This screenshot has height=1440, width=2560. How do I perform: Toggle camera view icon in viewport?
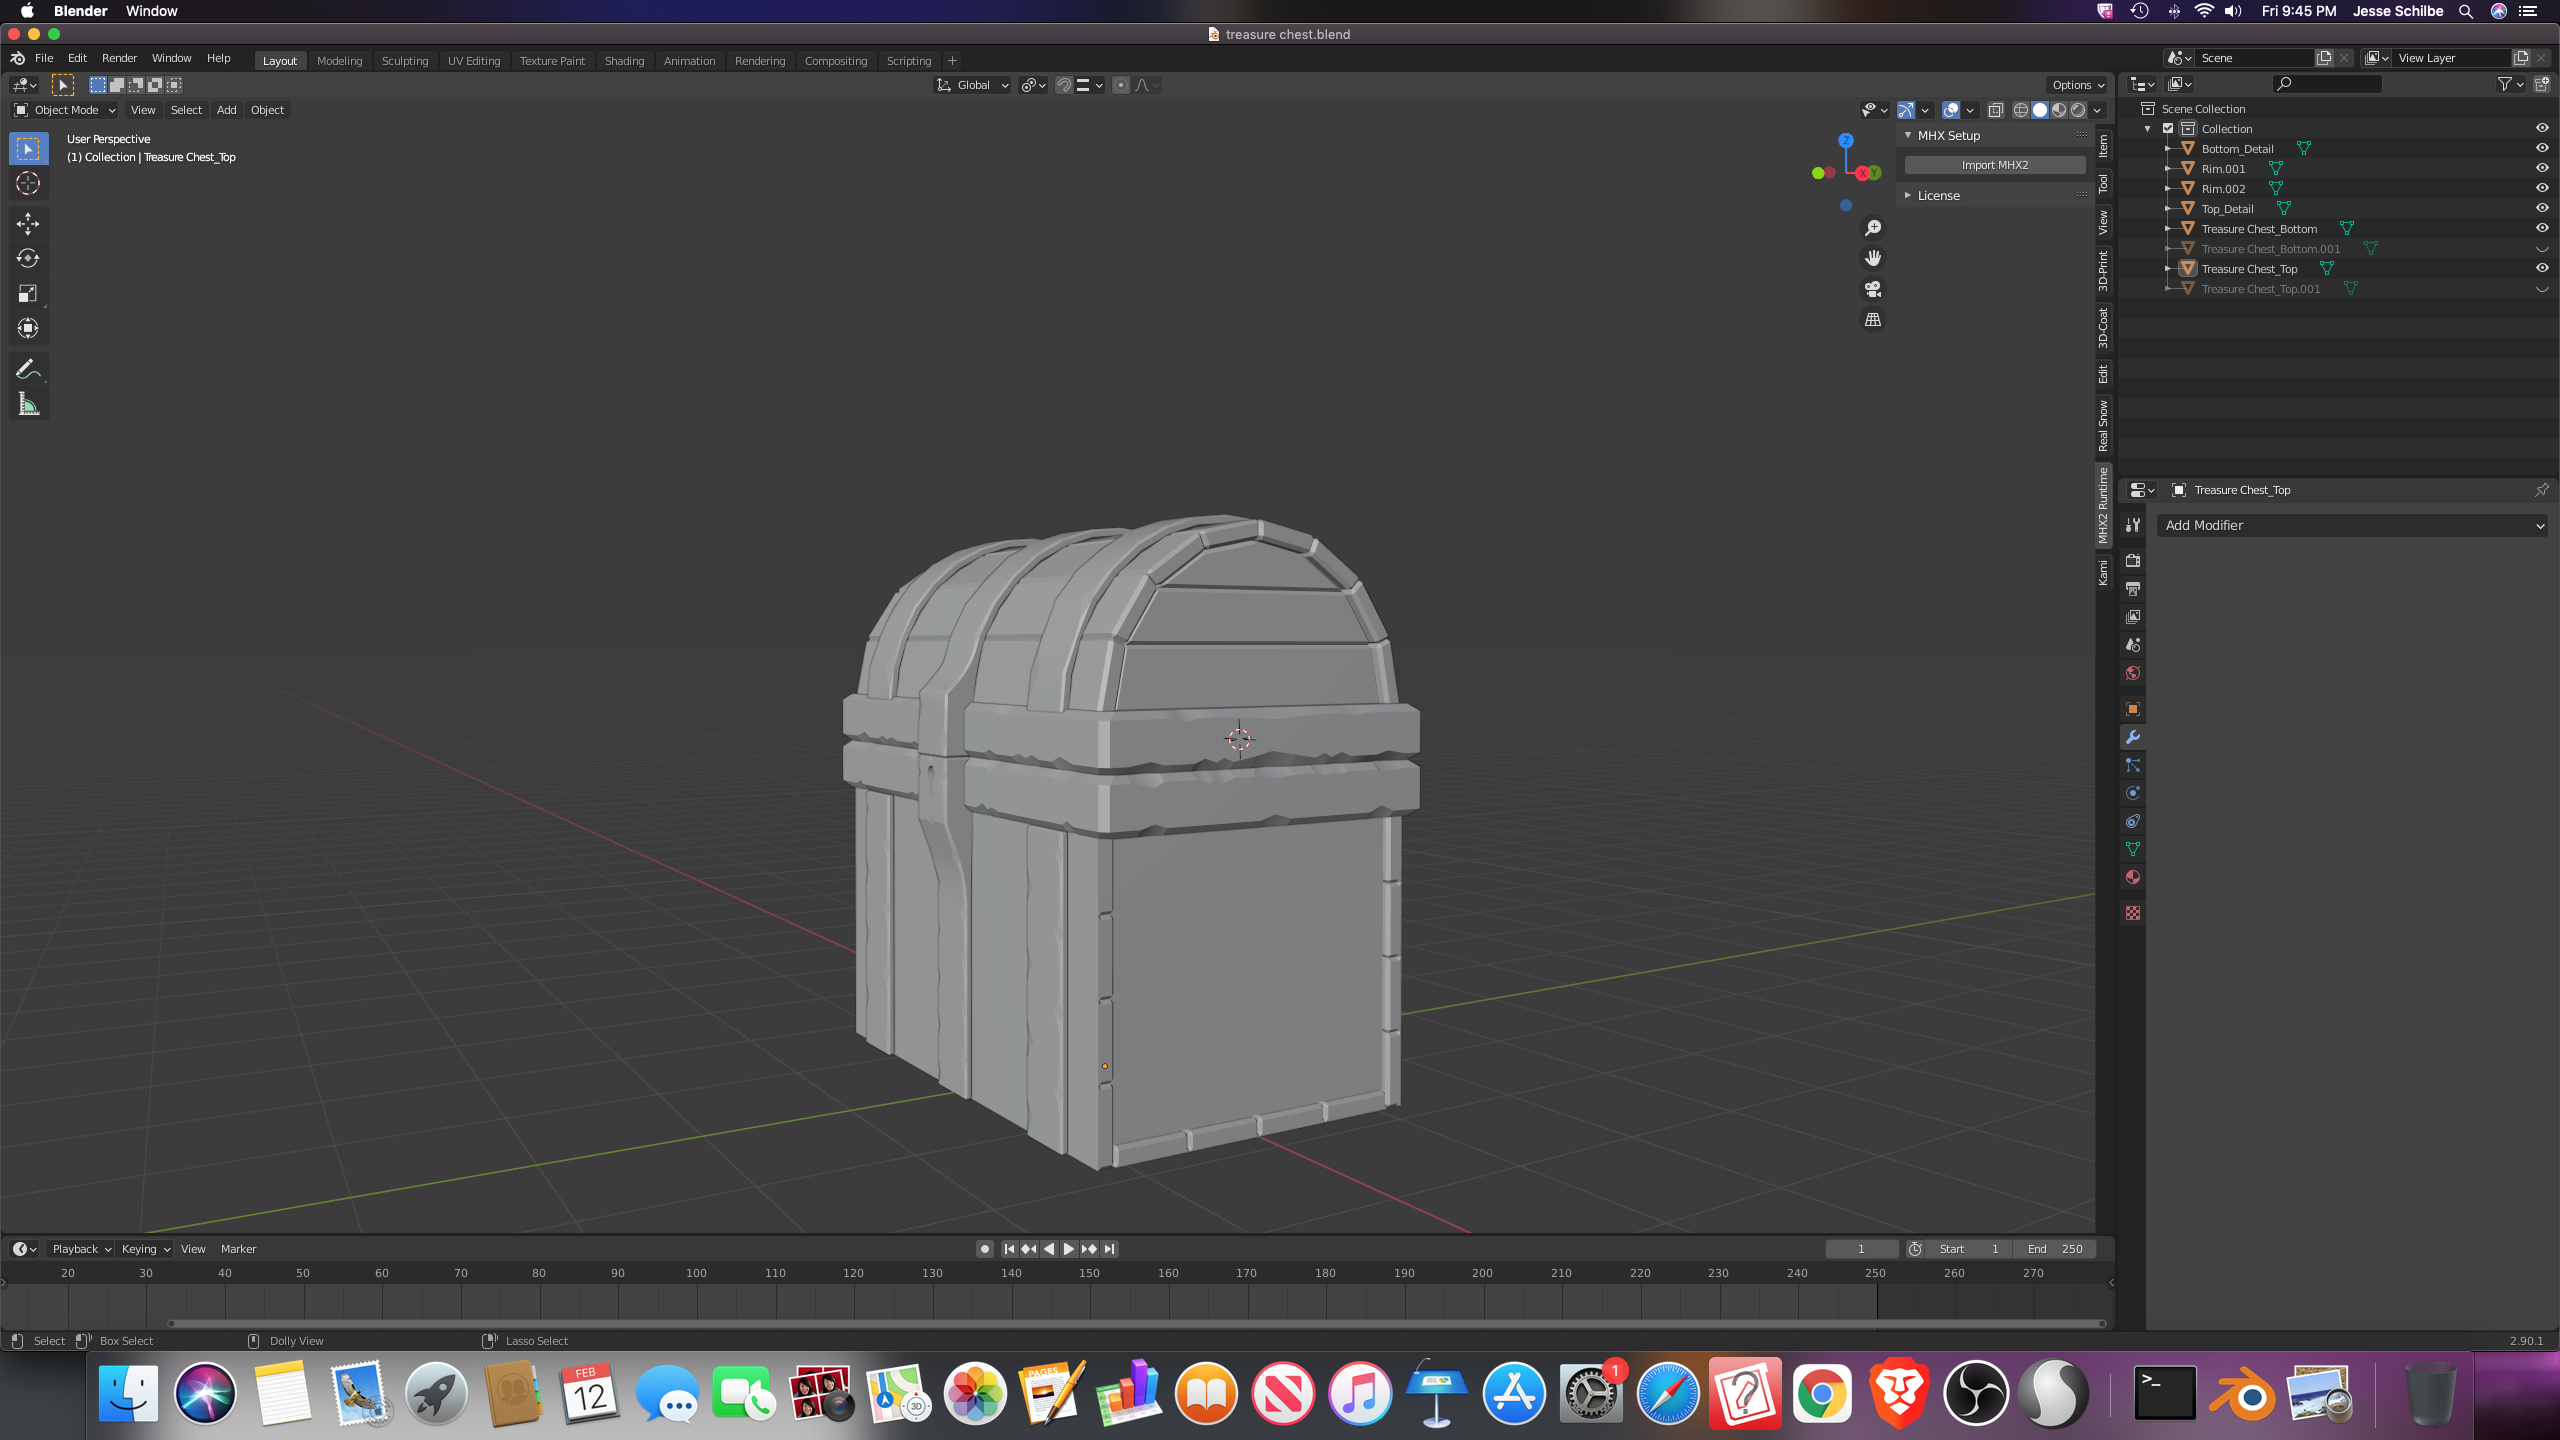1873,289
